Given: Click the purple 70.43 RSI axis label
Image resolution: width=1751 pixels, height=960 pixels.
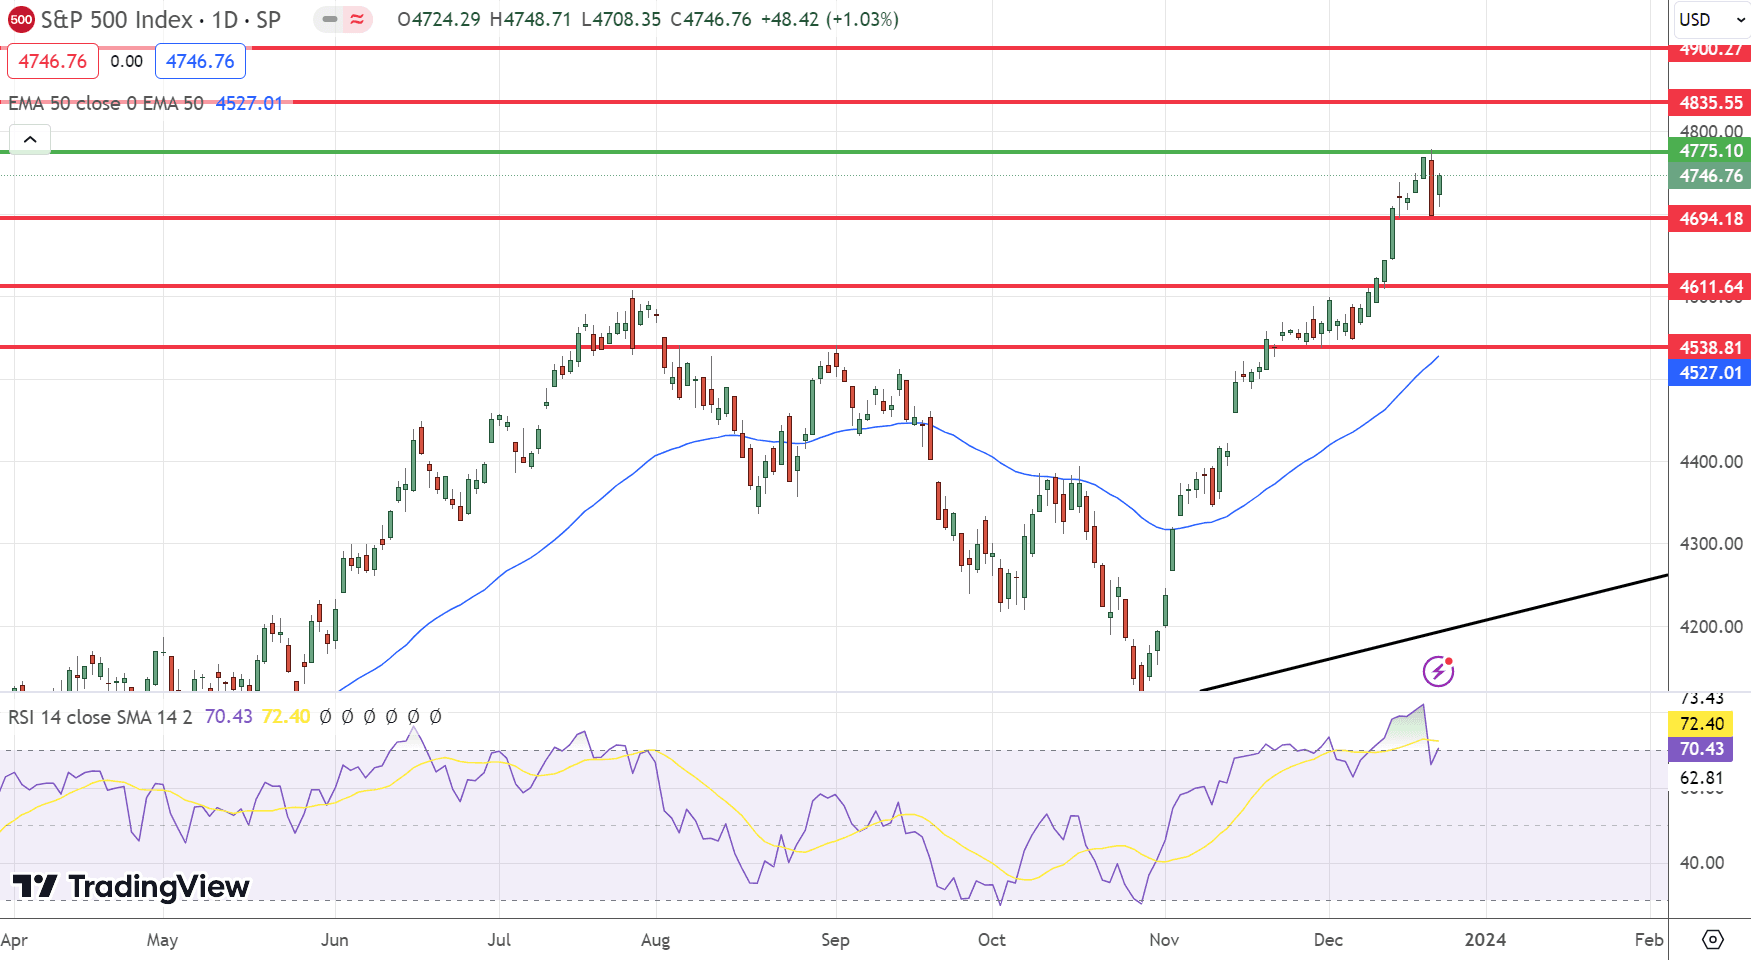Looking at the screenshot, I should tap(1701, 749).
